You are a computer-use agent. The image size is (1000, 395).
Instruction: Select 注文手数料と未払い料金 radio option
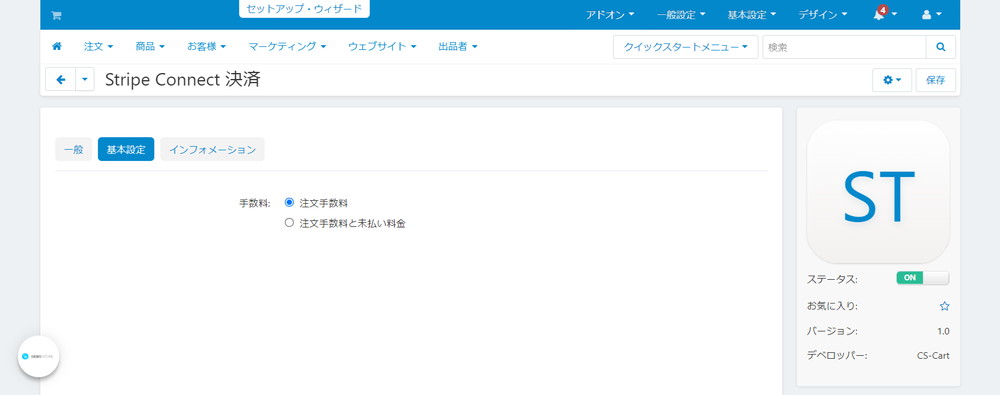[x=289, y=223]
